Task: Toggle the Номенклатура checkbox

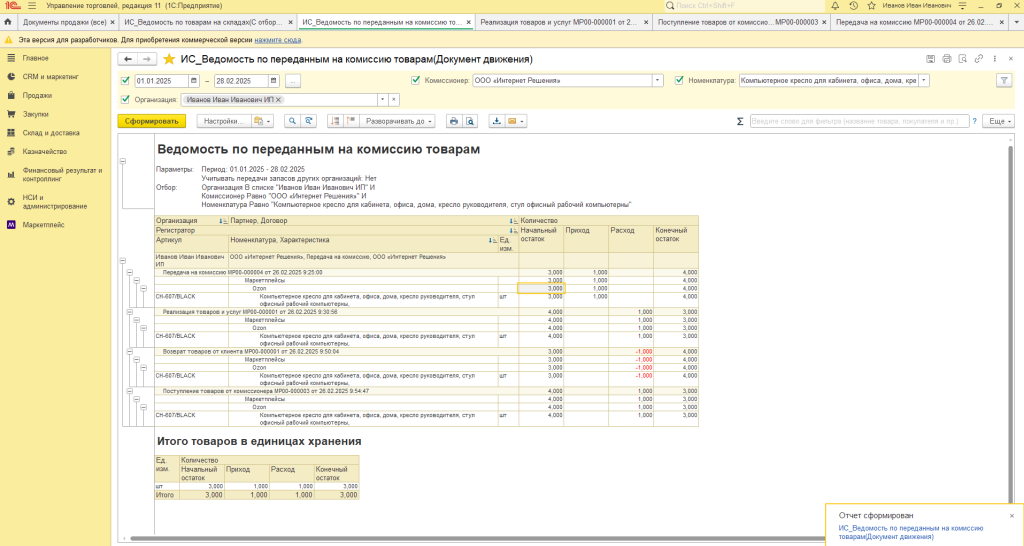Action: pyautogui.click(x=679, y=80)
